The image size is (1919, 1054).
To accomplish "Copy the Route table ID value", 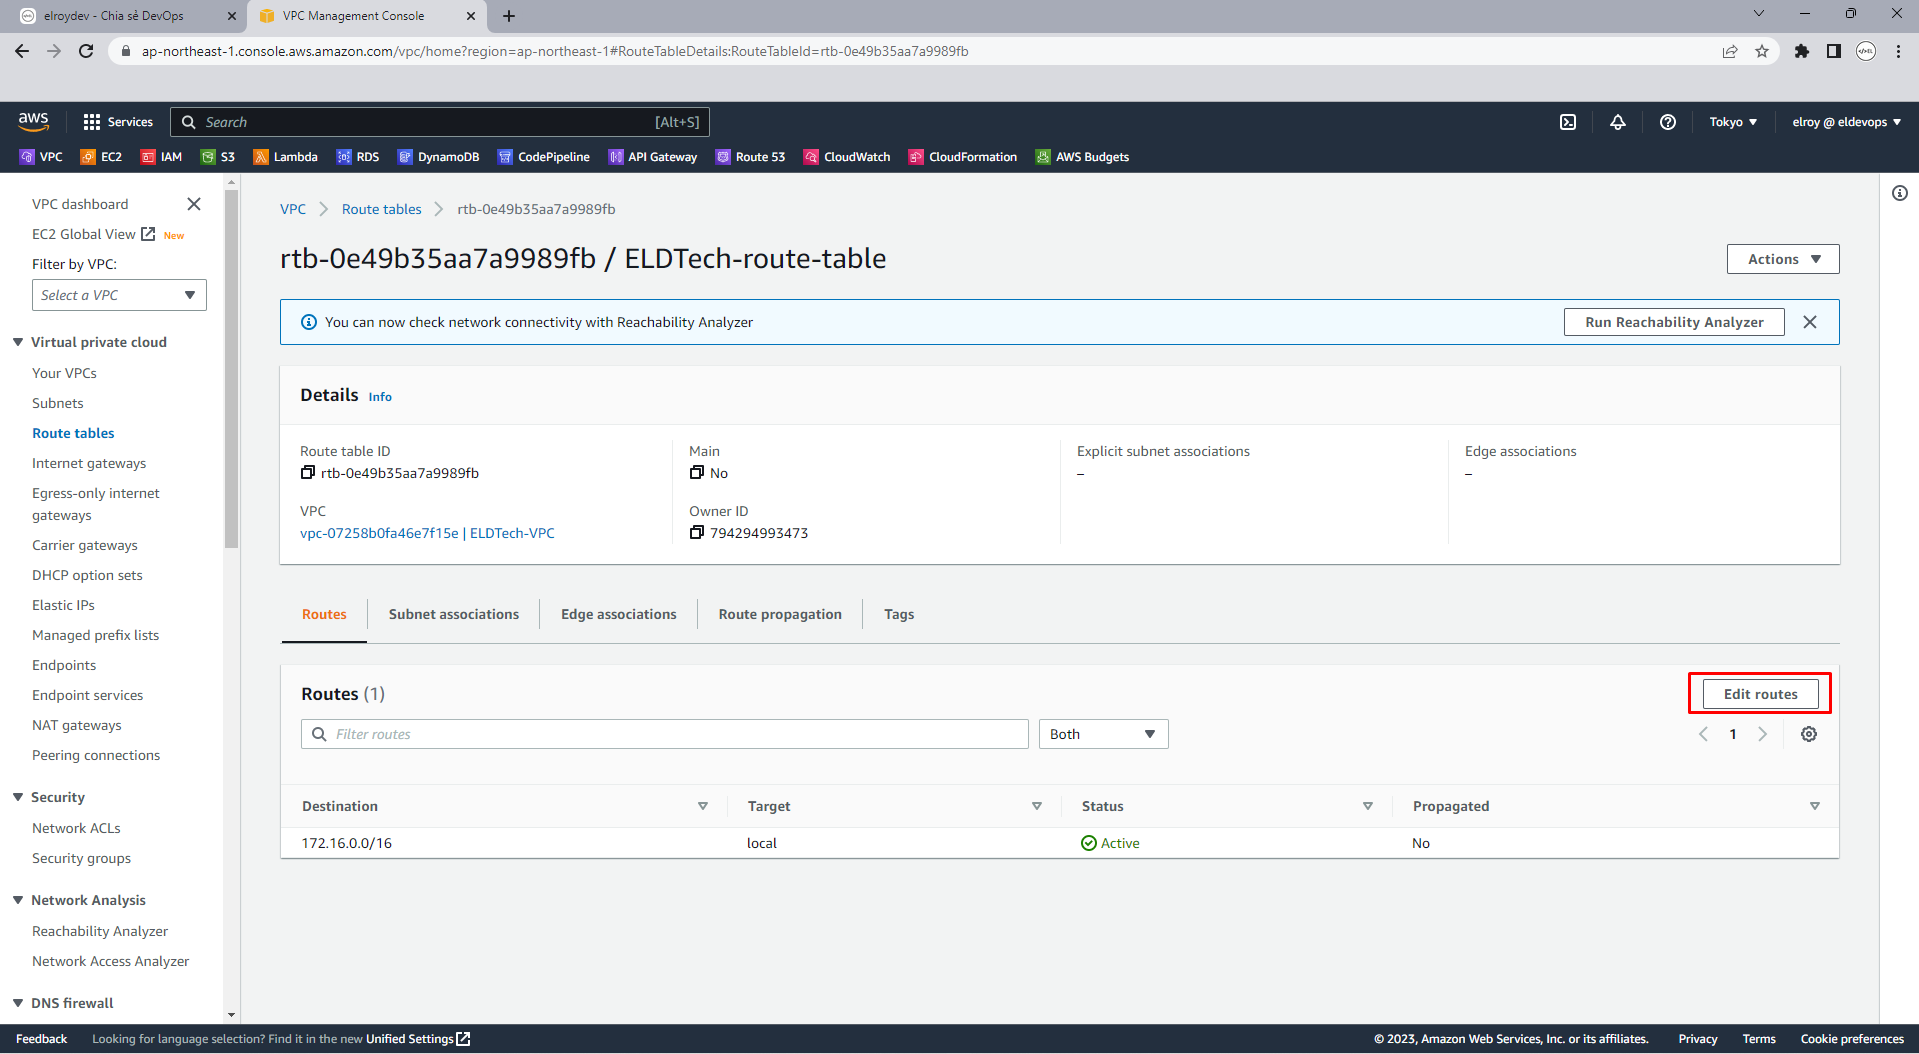I will 308,473.
